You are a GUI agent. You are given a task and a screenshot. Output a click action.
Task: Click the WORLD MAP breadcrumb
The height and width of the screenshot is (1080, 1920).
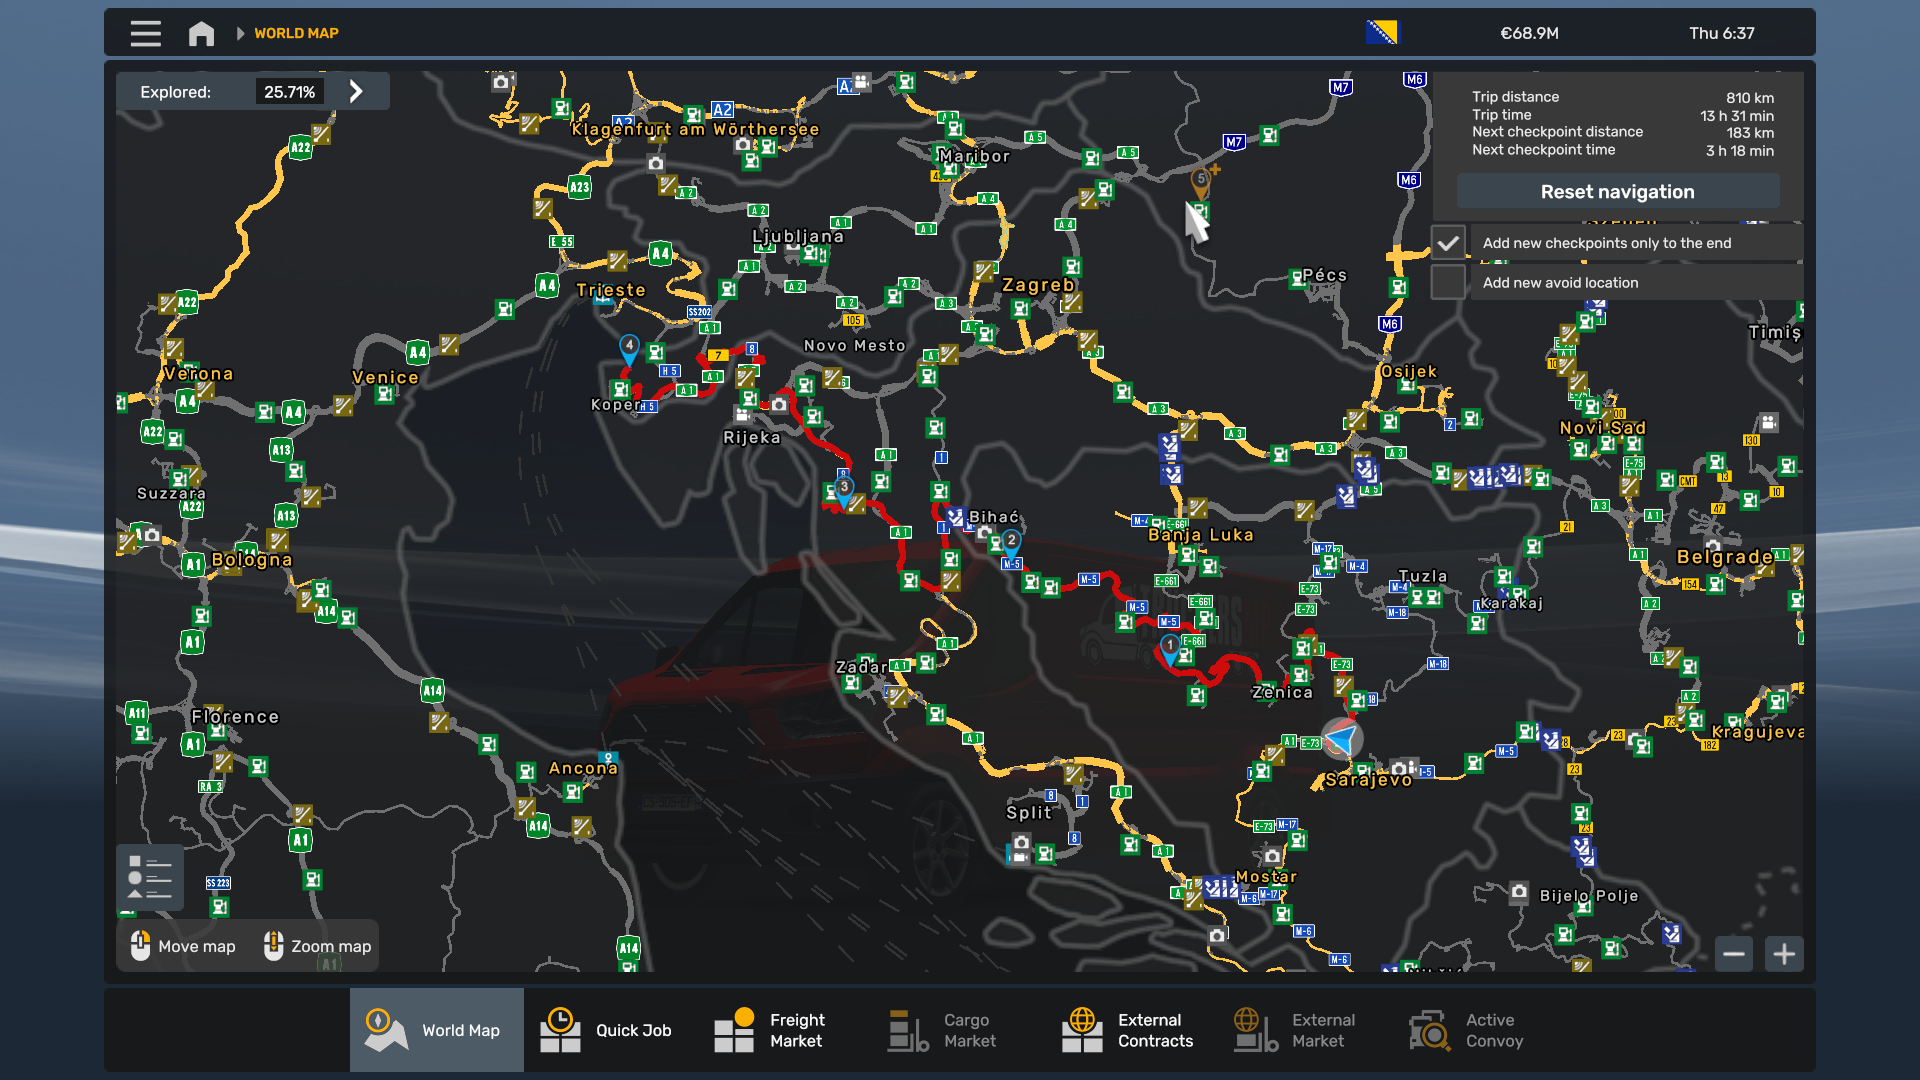(x=296, y=33)
